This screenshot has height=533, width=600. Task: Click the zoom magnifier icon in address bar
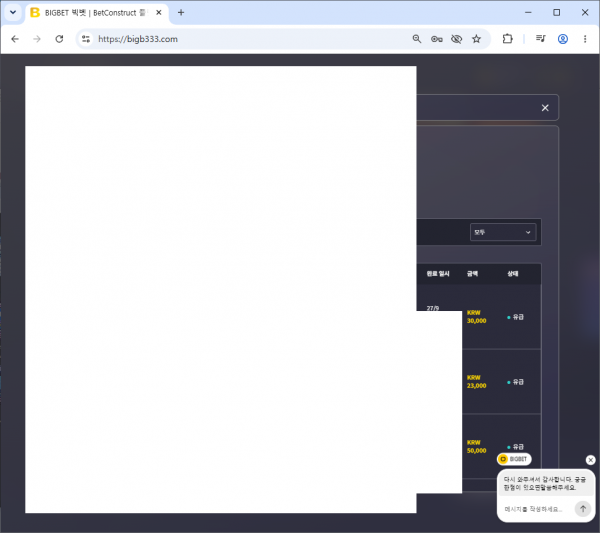pos(417,39)
